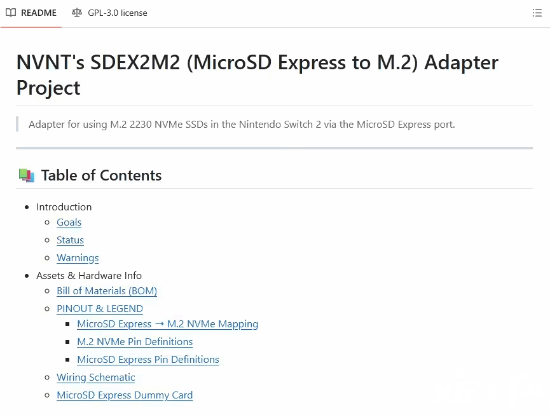Viewport: 550px width, 415px height.
Task: Go to the Warnings link
Action: click(x=78, y=258)
